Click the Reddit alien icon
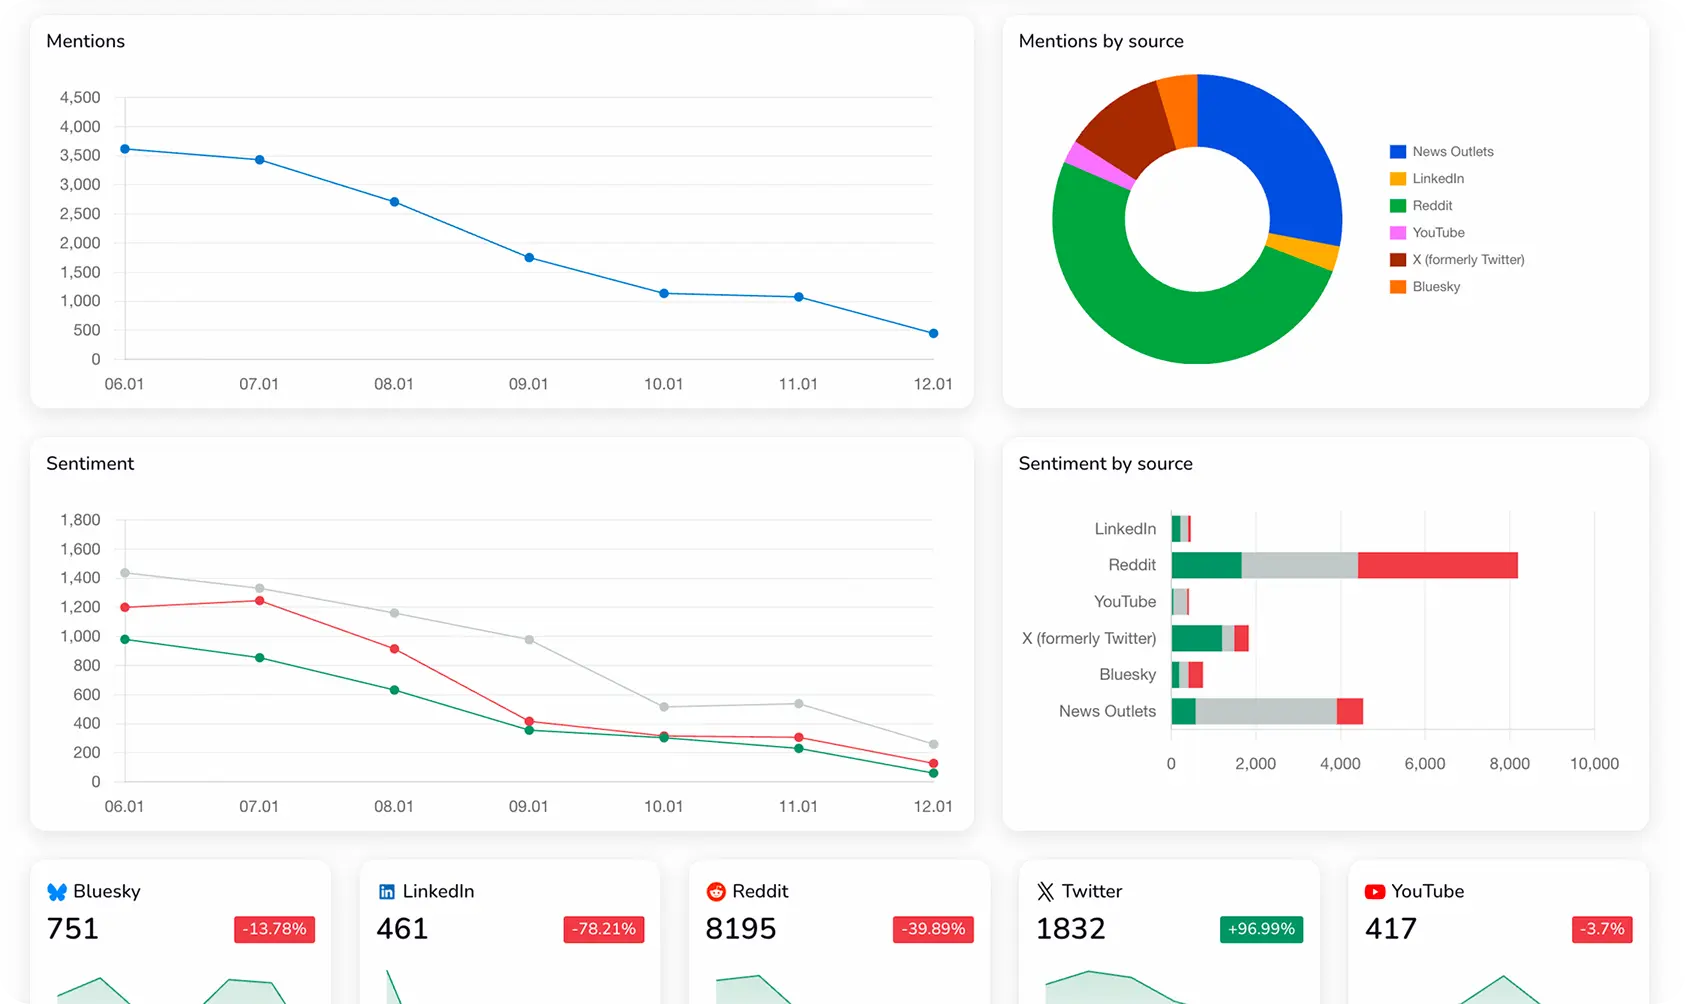Viewport: 1686px width, 1004px height. pos(716,891)
